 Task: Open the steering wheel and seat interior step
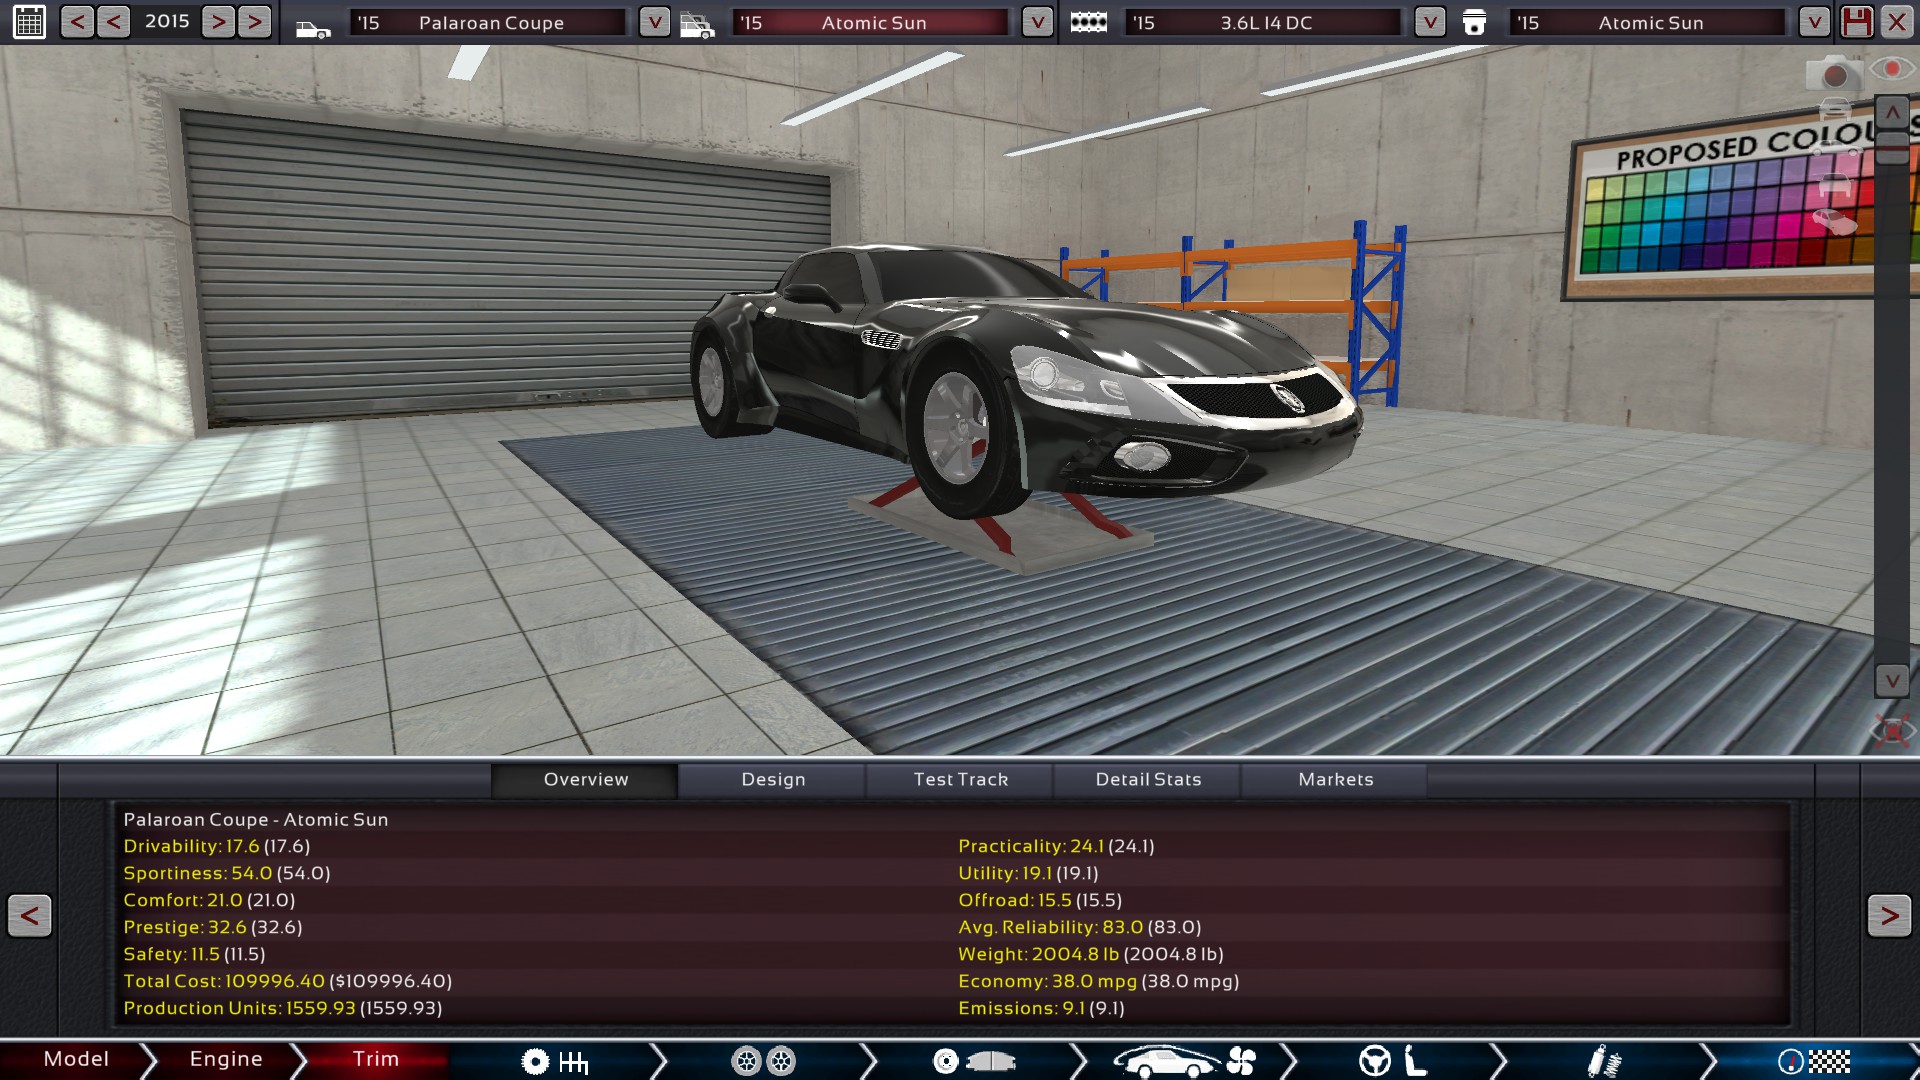tap(1394, 1061)
